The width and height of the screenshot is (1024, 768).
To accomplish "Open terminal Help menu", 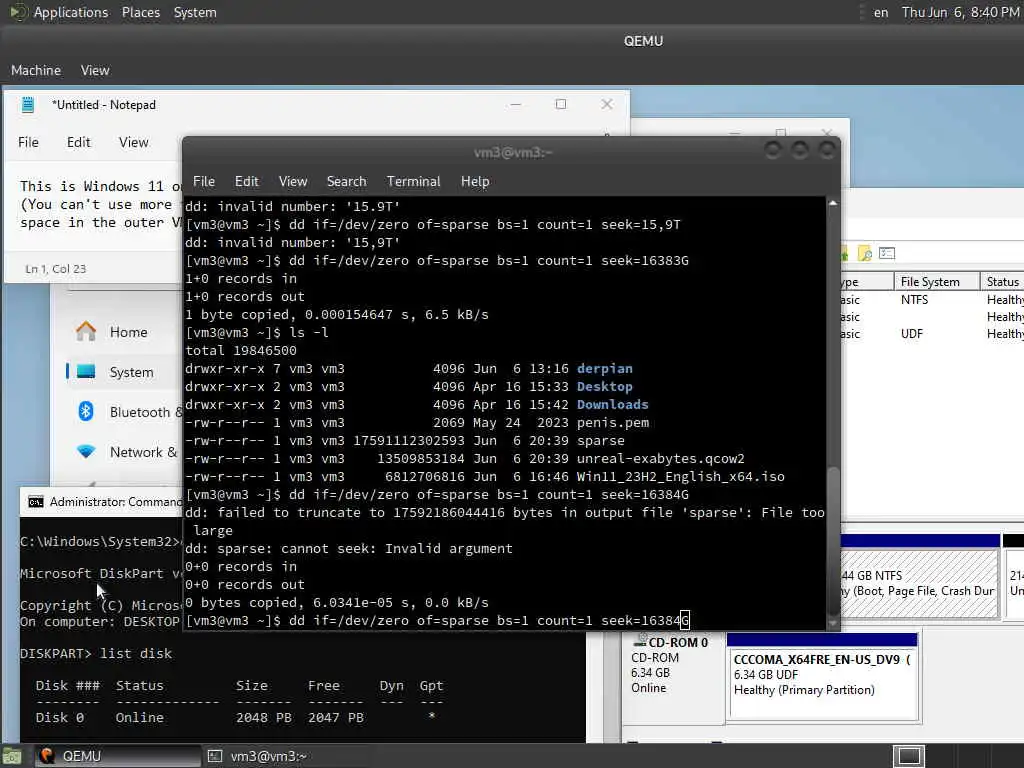I will (475, 181).
